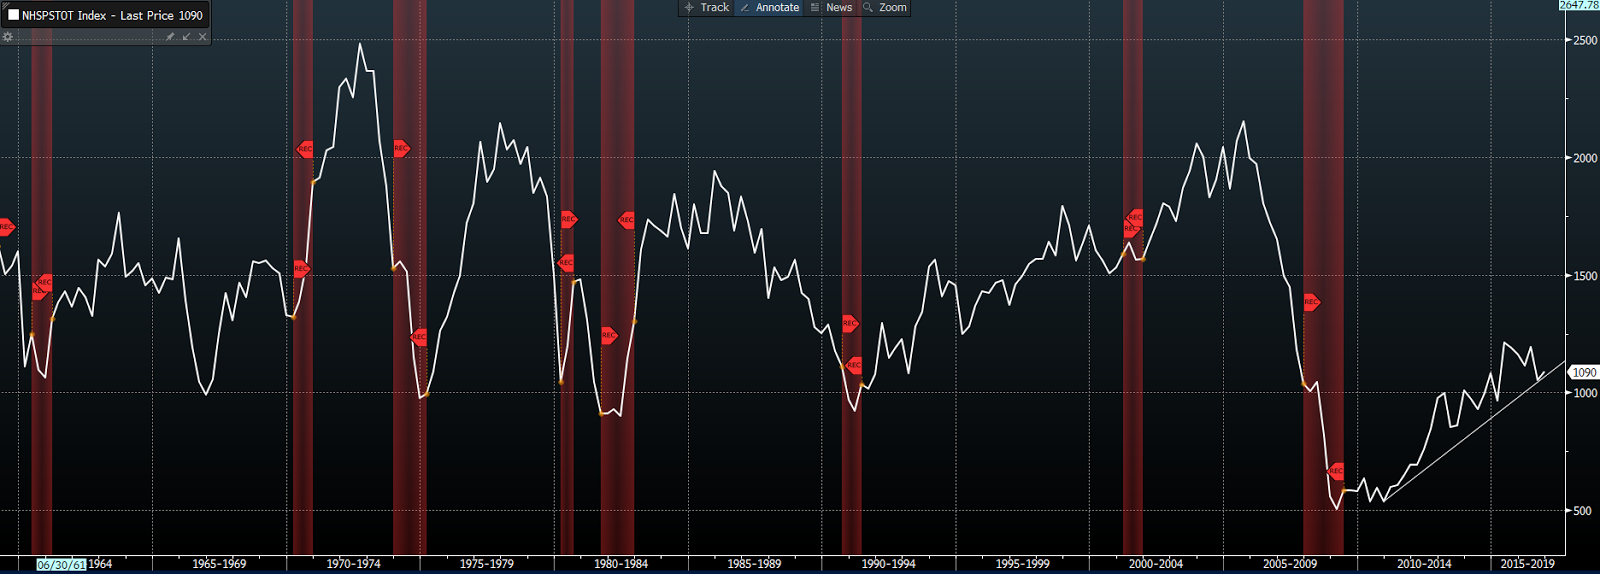Image resolution: width=1600 pixels, height=574 pixels.
Task: Open legend settings gear icon
Action: pyautogui.click(x=8, y=37)
